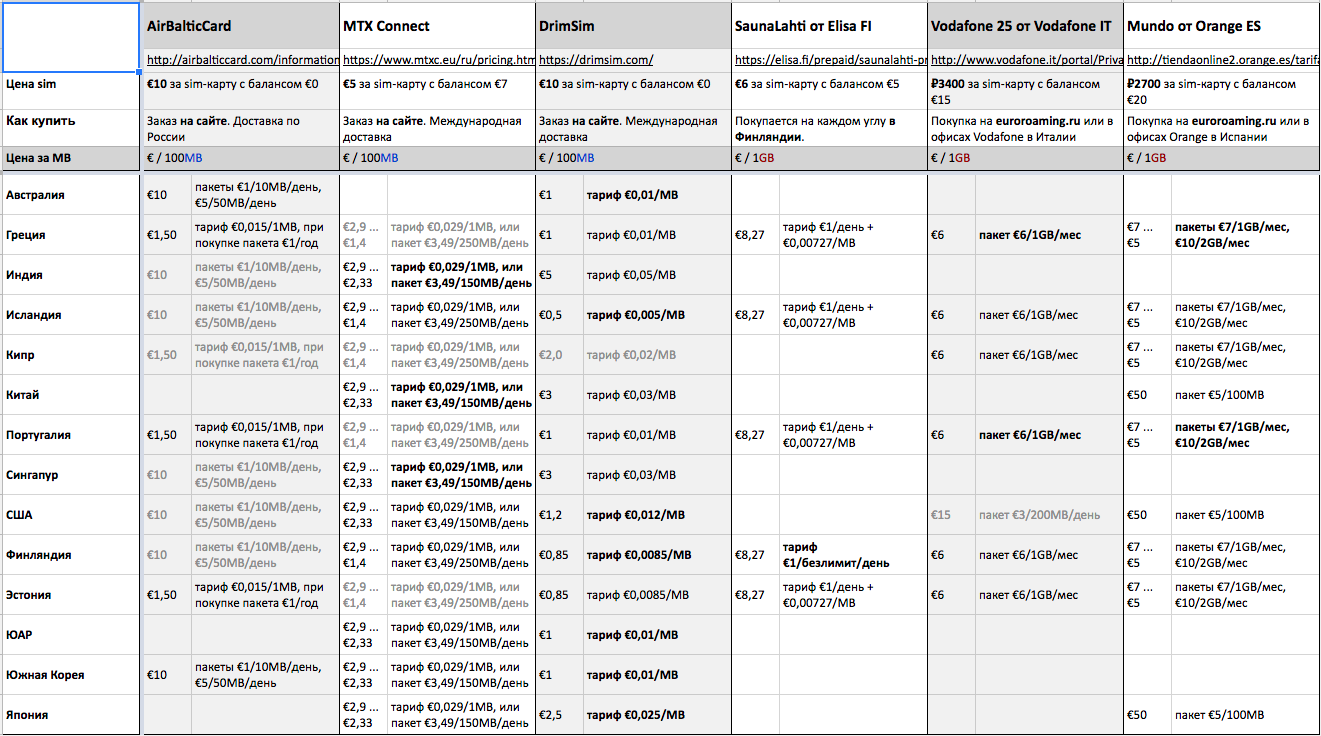The height and width of the screenshot is (736, 1321).
Task: Click 'офисах Orange в Испании' purchase cell
Action: 1223,128
